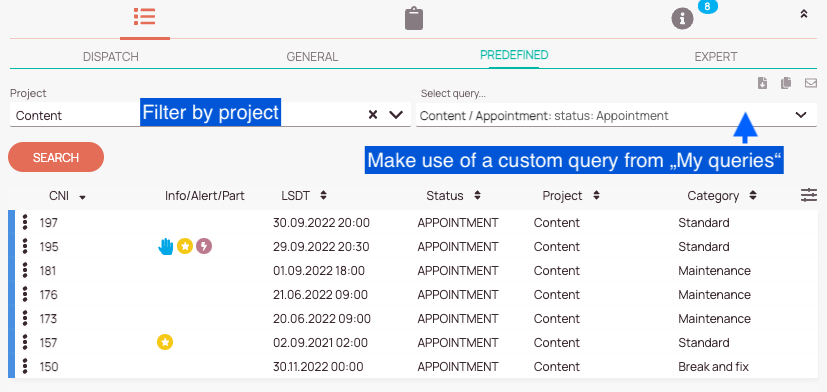Click the date 30.09.2022 20:00
The height and width of the screenshot is (392, 827).
[321, 223]
